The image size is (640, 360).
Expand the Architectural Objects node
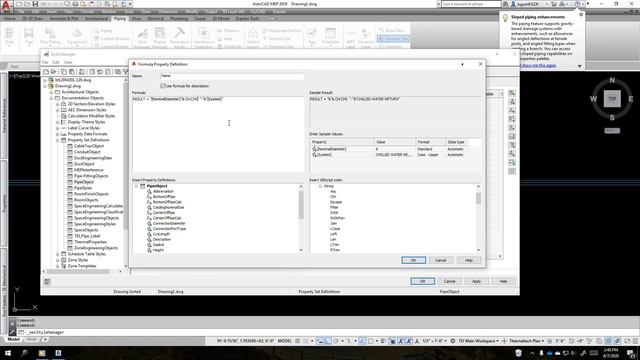pos(51,92)
